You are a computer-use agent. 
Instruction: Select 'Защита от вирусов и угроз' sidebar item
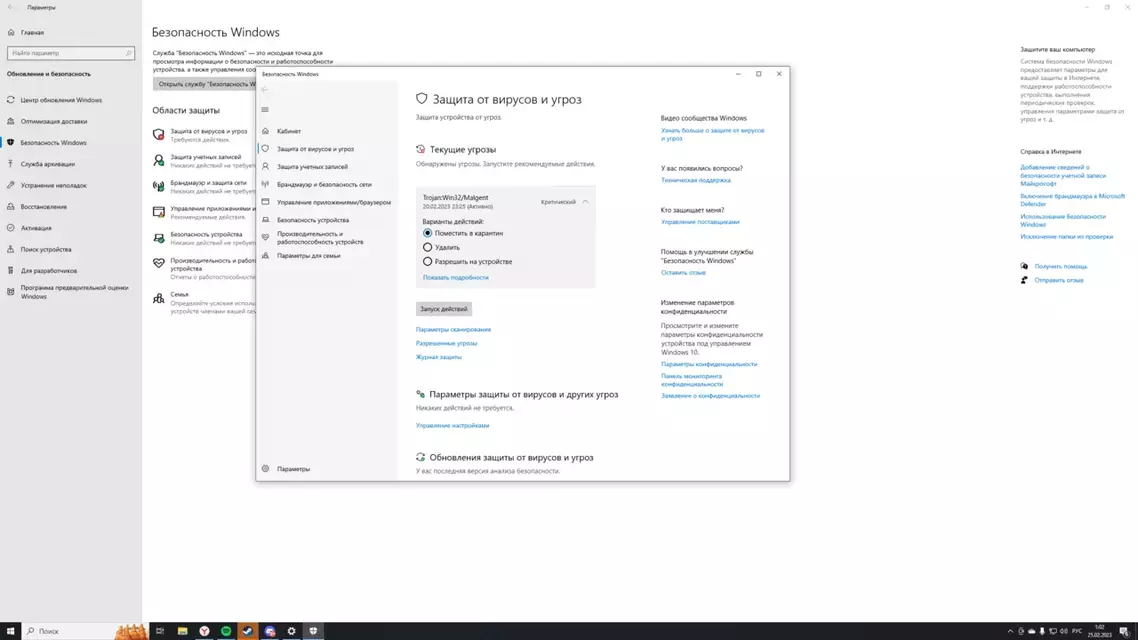pyautogui.click(x=315, y=149)
